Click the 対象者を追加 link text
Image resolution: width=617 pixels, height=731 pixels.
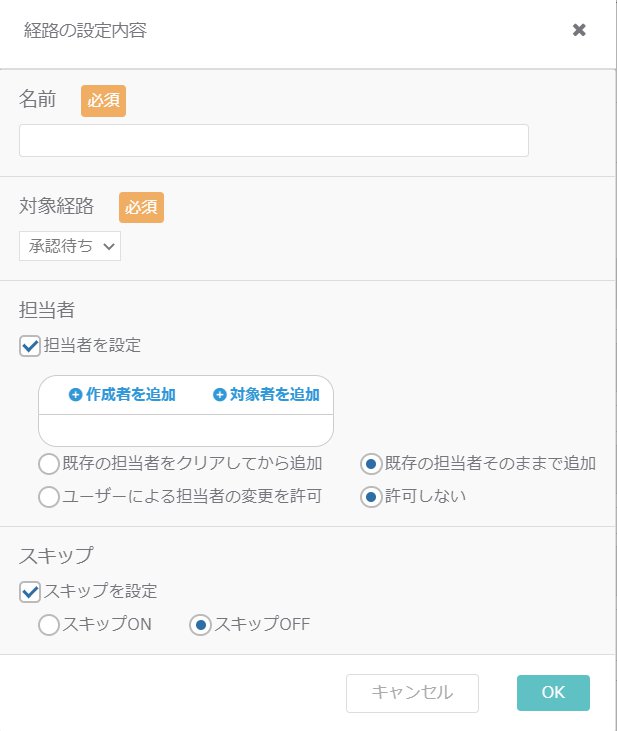pos(275,395)
